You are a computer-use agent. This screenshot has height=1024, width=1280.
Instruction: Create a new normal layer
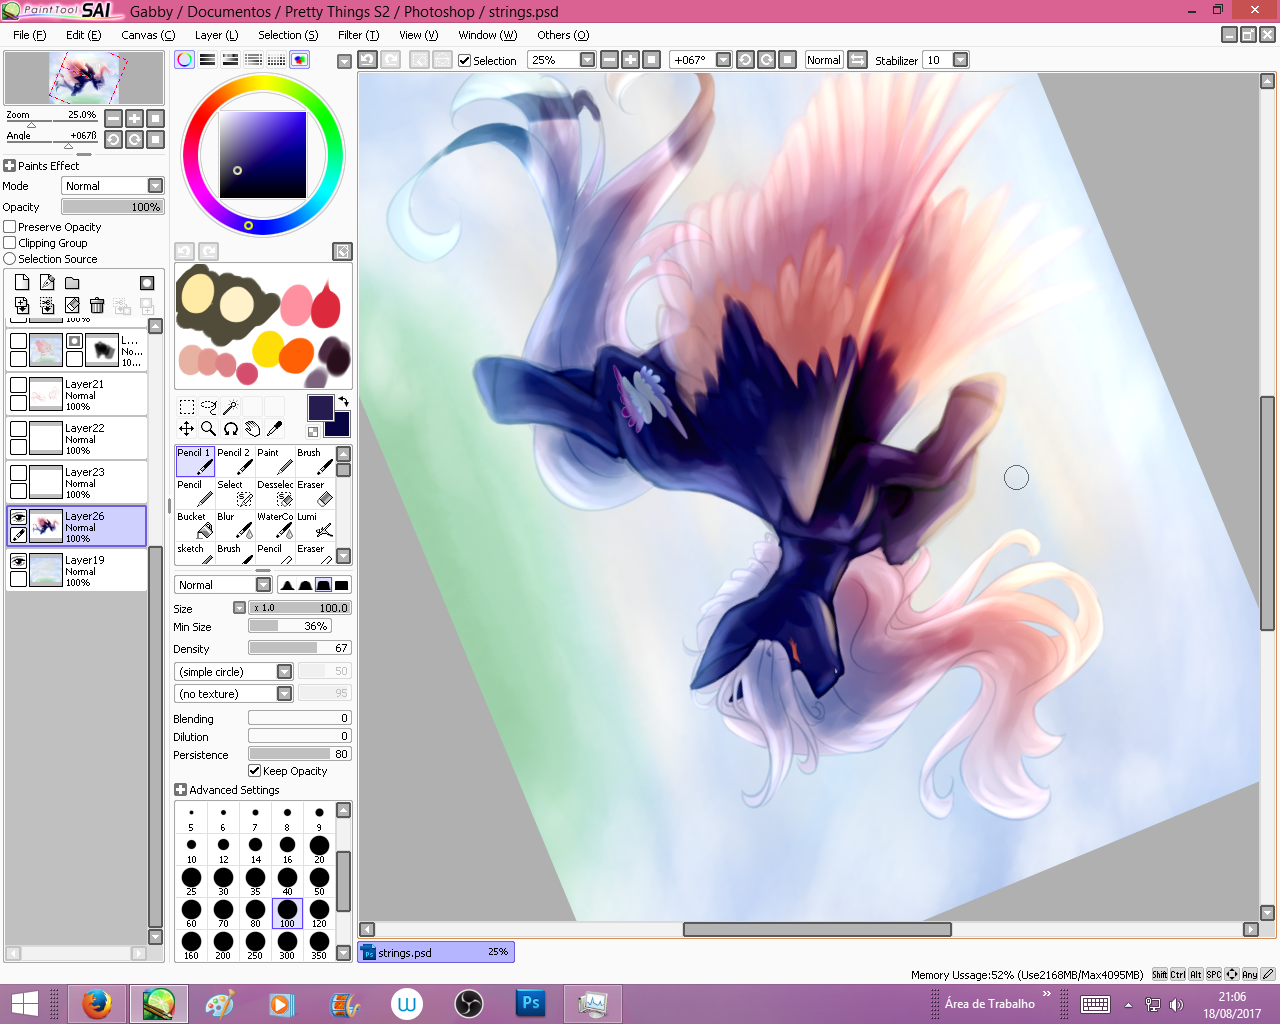click(22, 283)
